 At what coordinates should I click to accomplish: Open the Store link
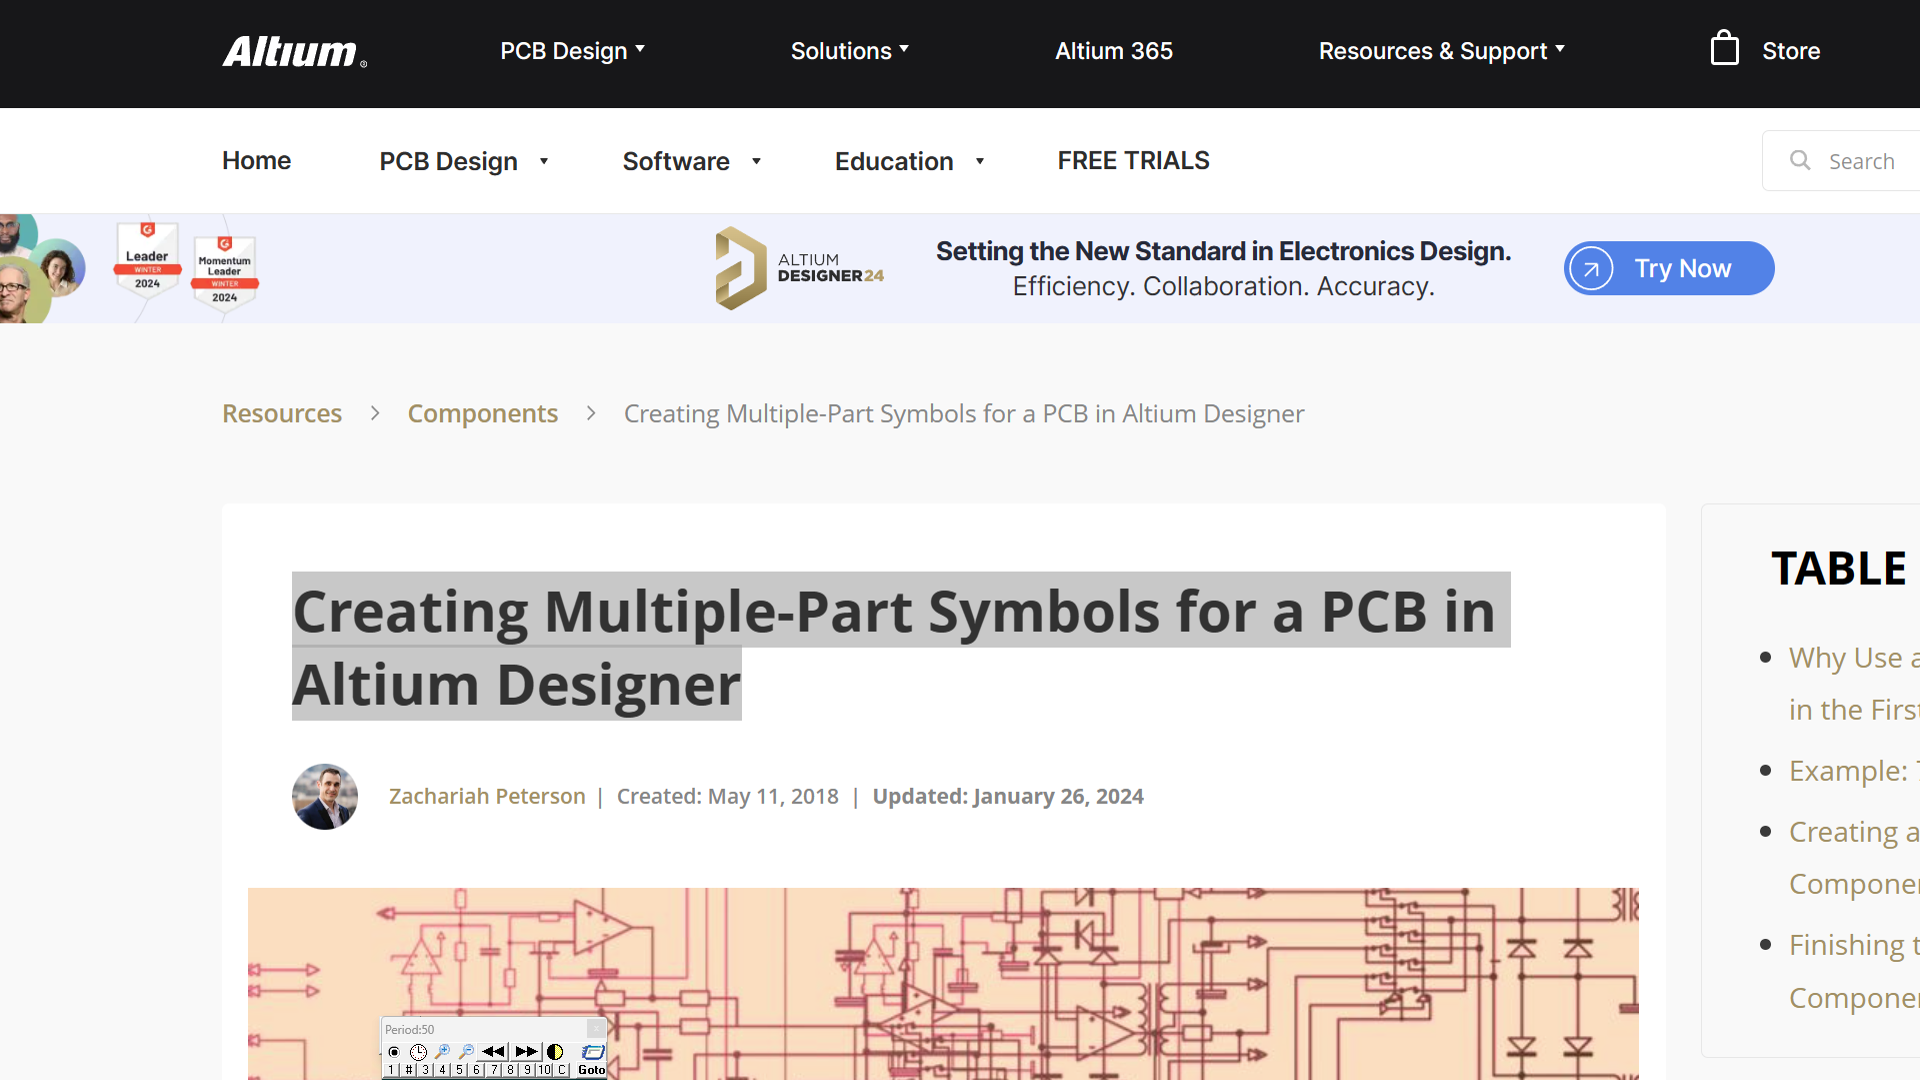click(1791, 51)
